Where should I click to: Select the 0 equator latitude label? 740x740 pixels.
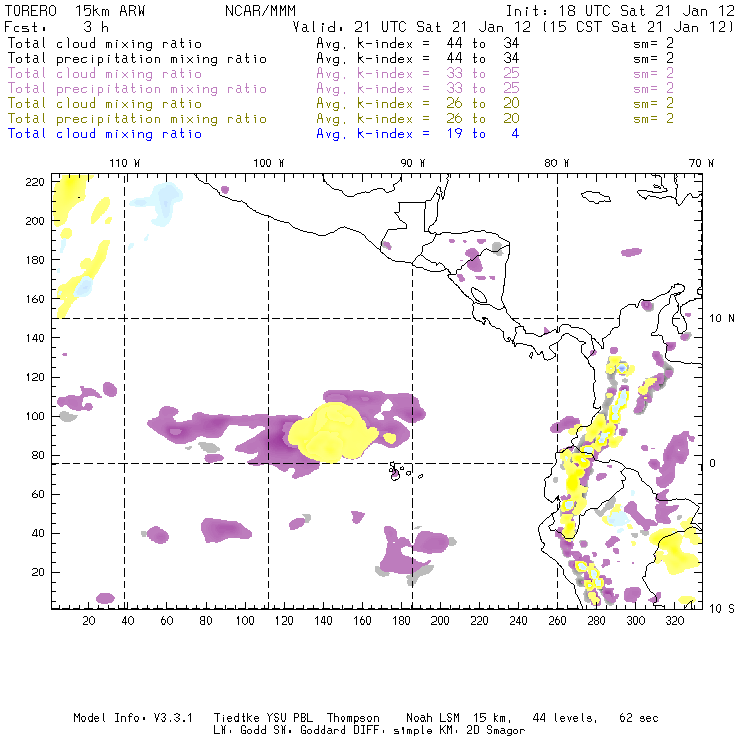[x=713, y=463]
